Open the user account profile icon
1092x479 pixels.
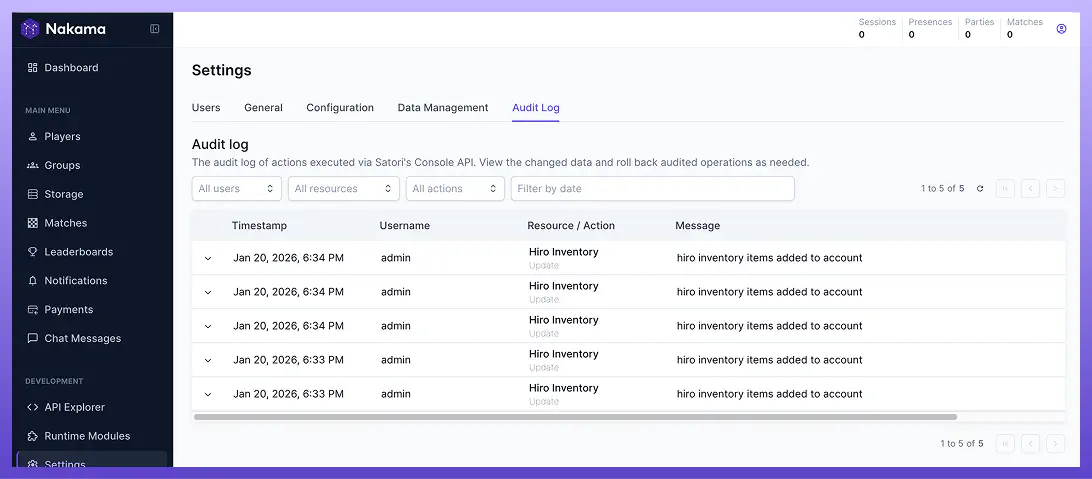[x=1061, y=29]
